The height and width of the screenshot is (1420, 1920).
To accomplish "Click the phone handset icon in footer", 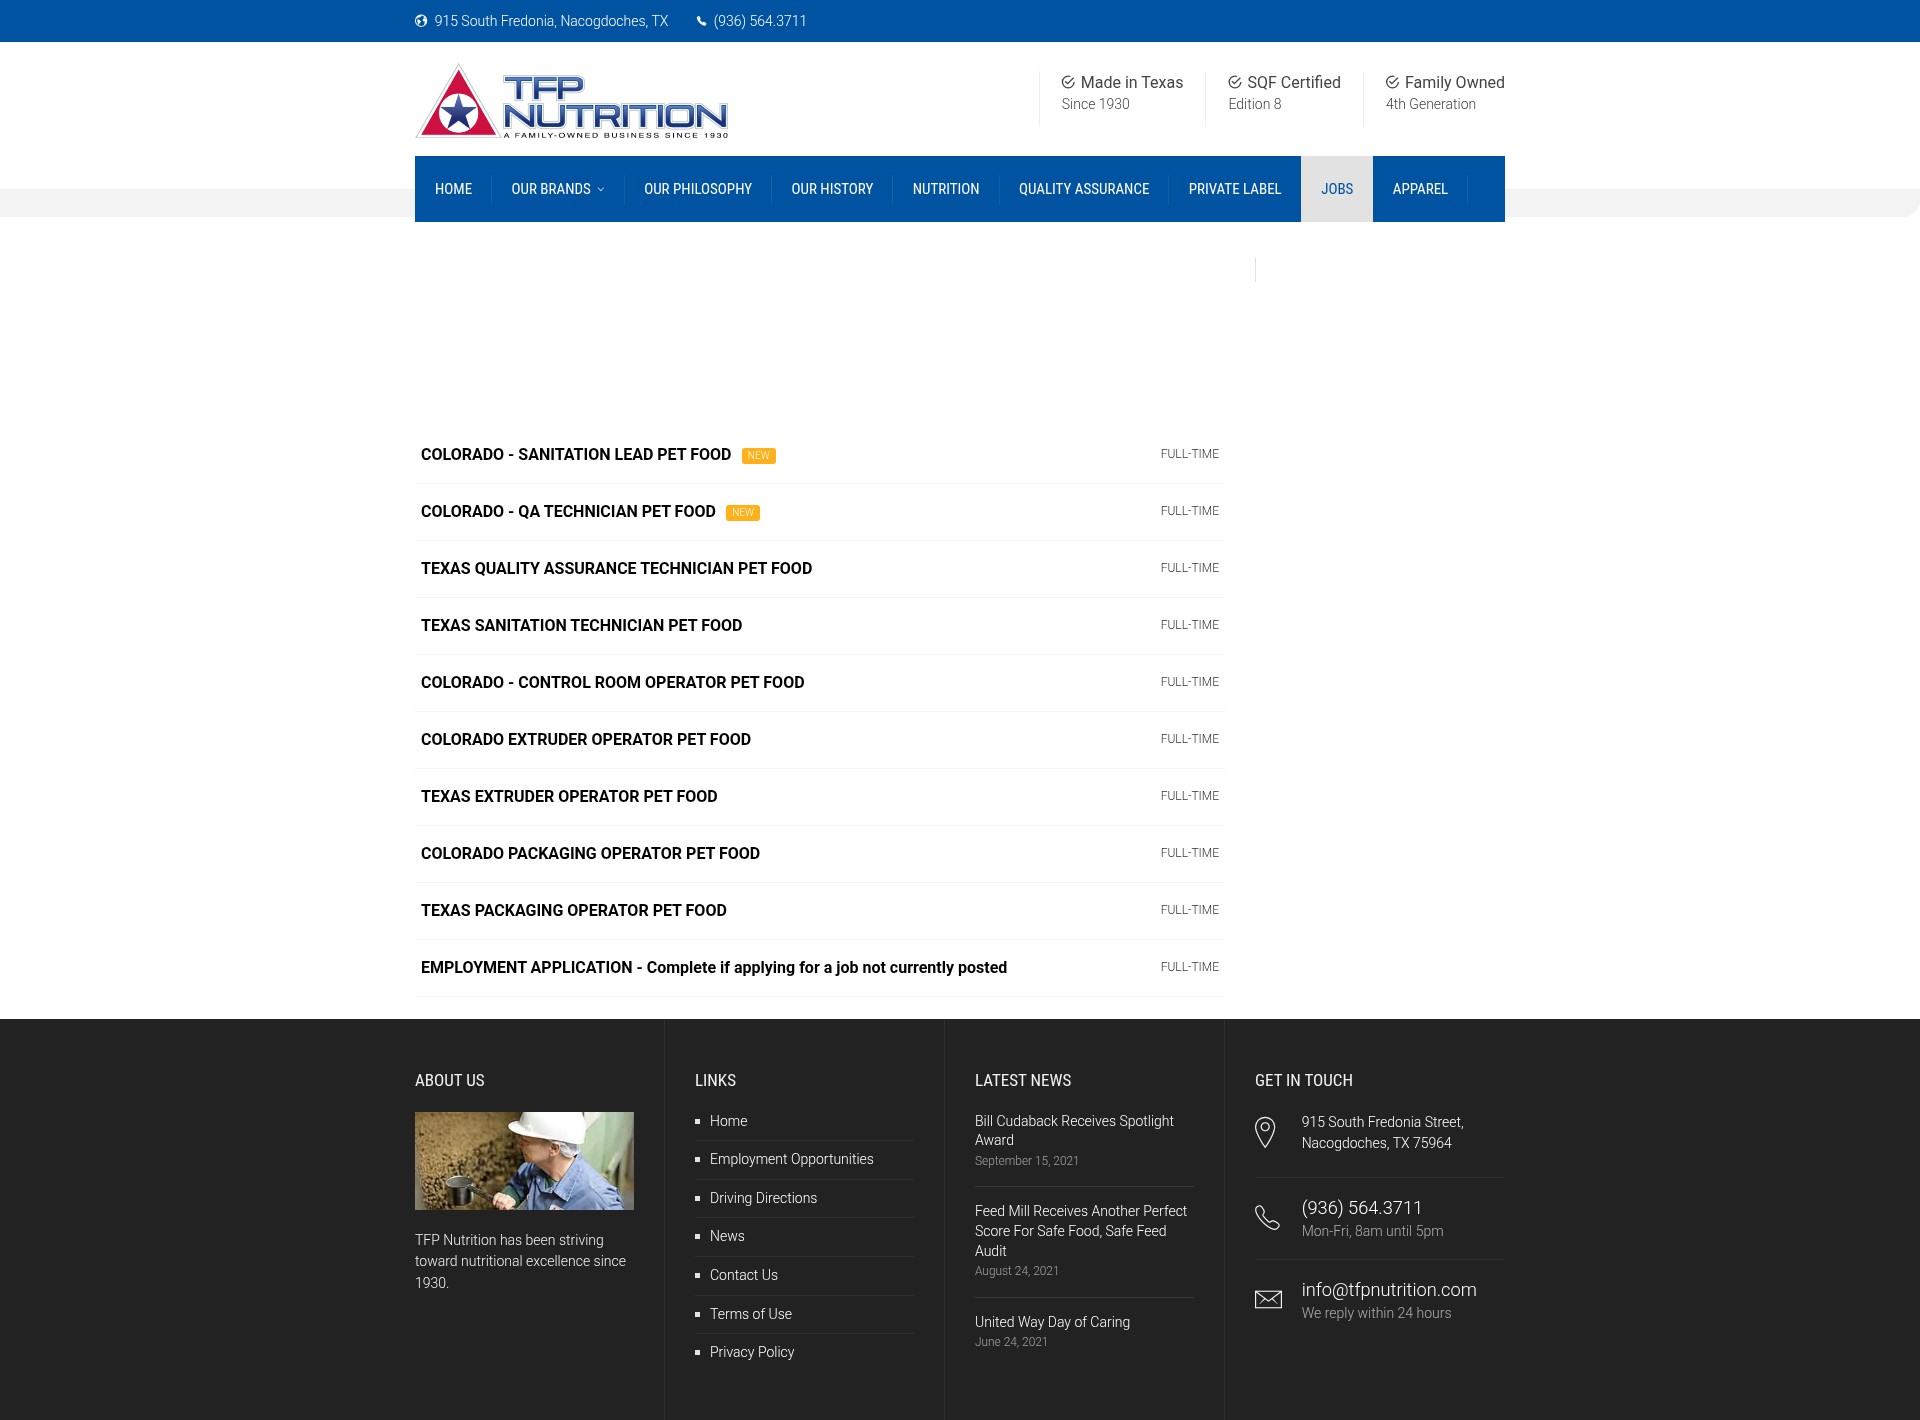I will pos(1267,1217).
